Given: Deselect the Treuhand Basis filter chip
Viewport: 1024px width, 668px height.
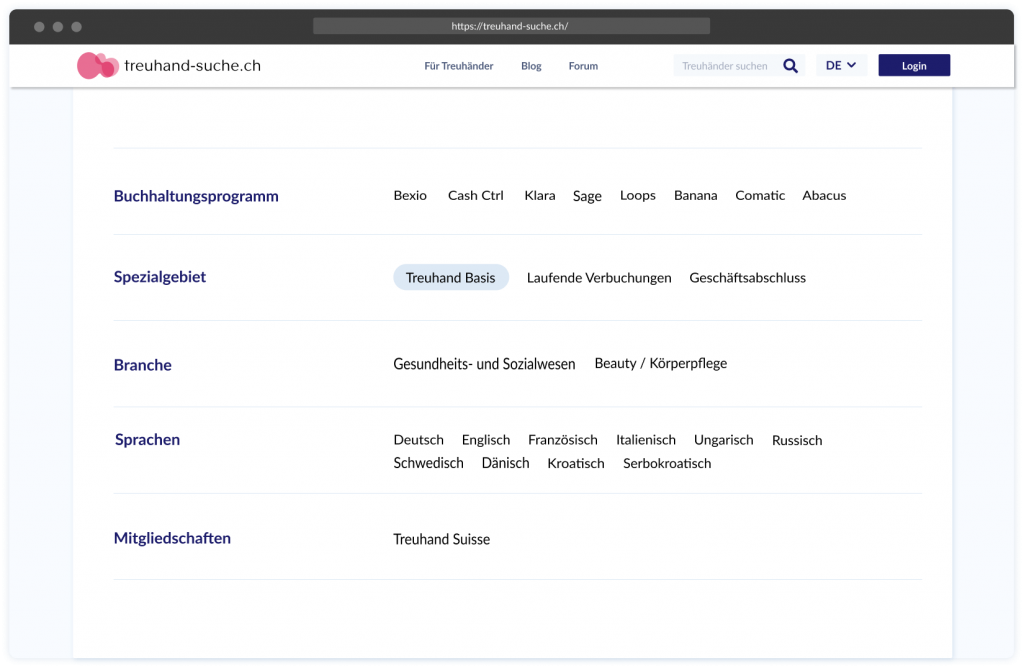Looking at the screenshot, I should (450, 278).
